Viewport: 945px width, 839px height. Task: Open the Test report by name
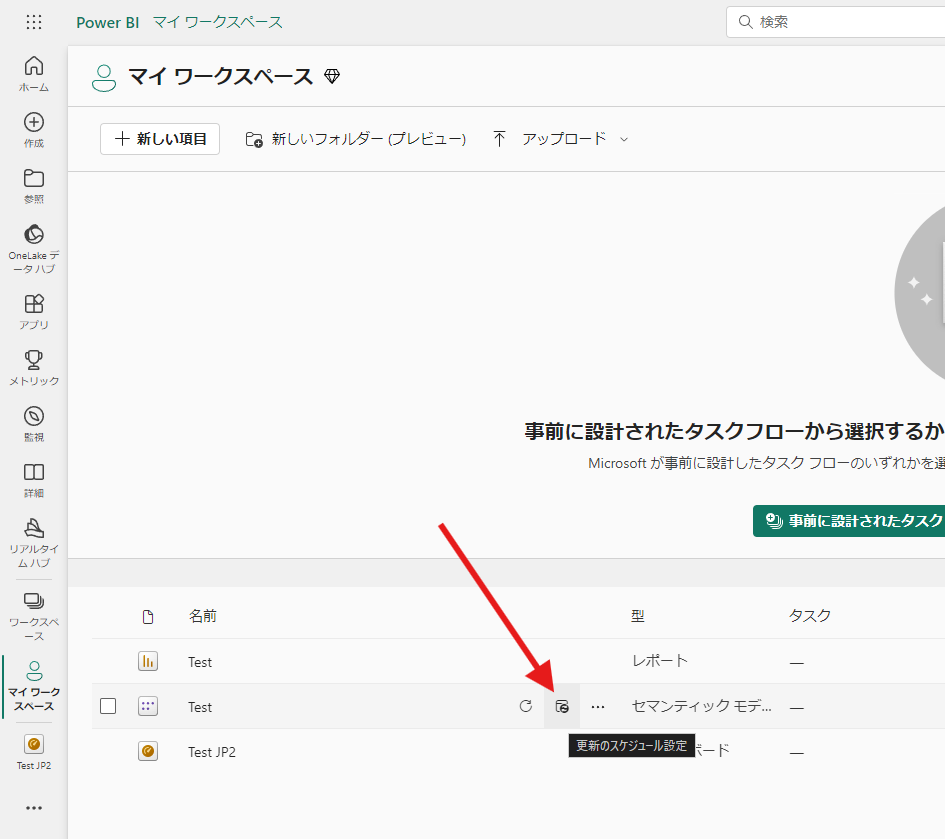pos(199,662)
